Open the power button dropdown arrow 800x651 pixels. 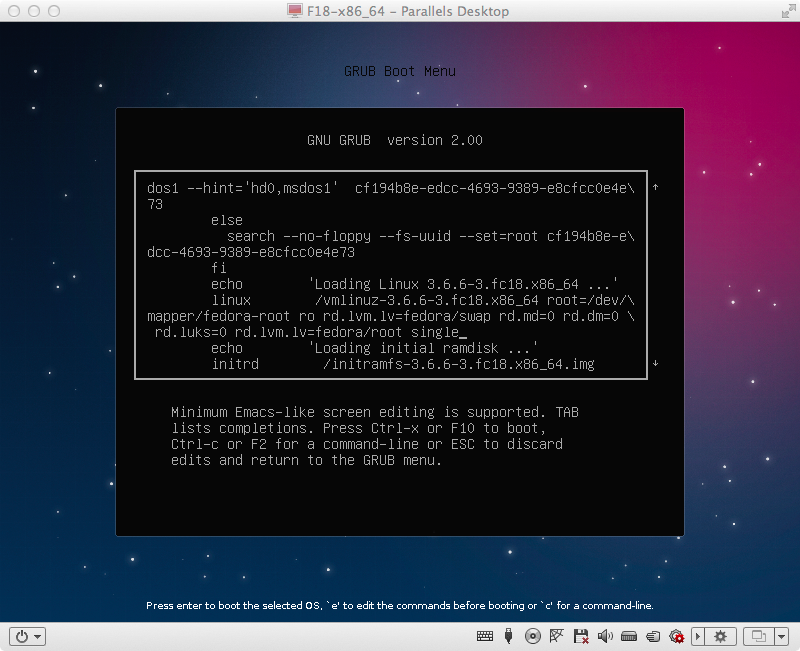click(x=38, y=637)
